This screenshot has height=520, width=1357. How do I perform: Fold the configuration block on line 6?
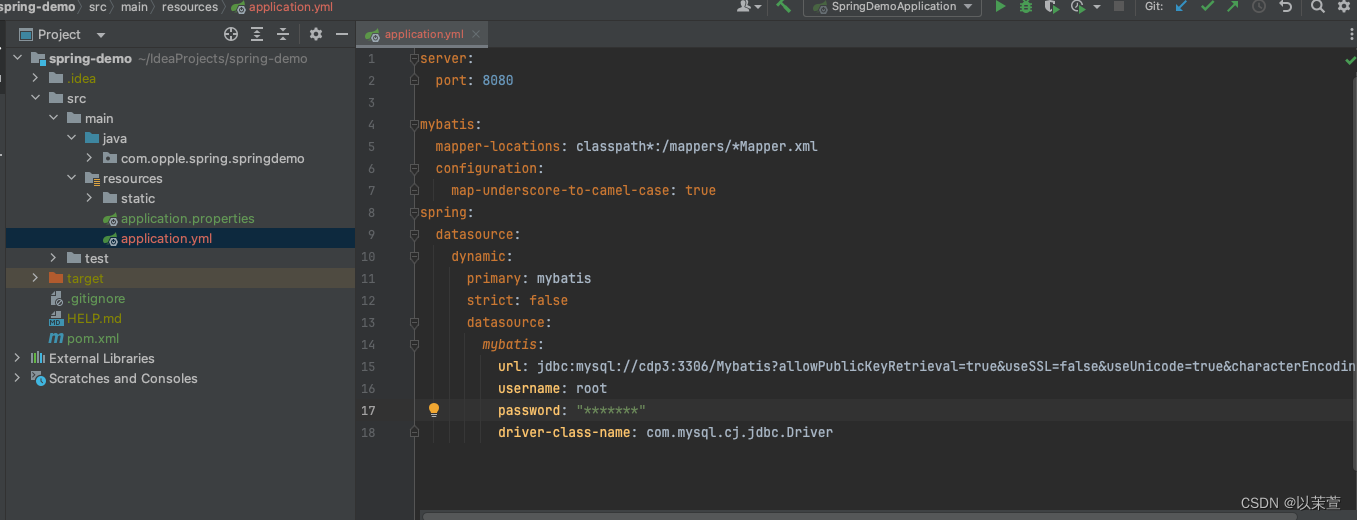point(414,169)
